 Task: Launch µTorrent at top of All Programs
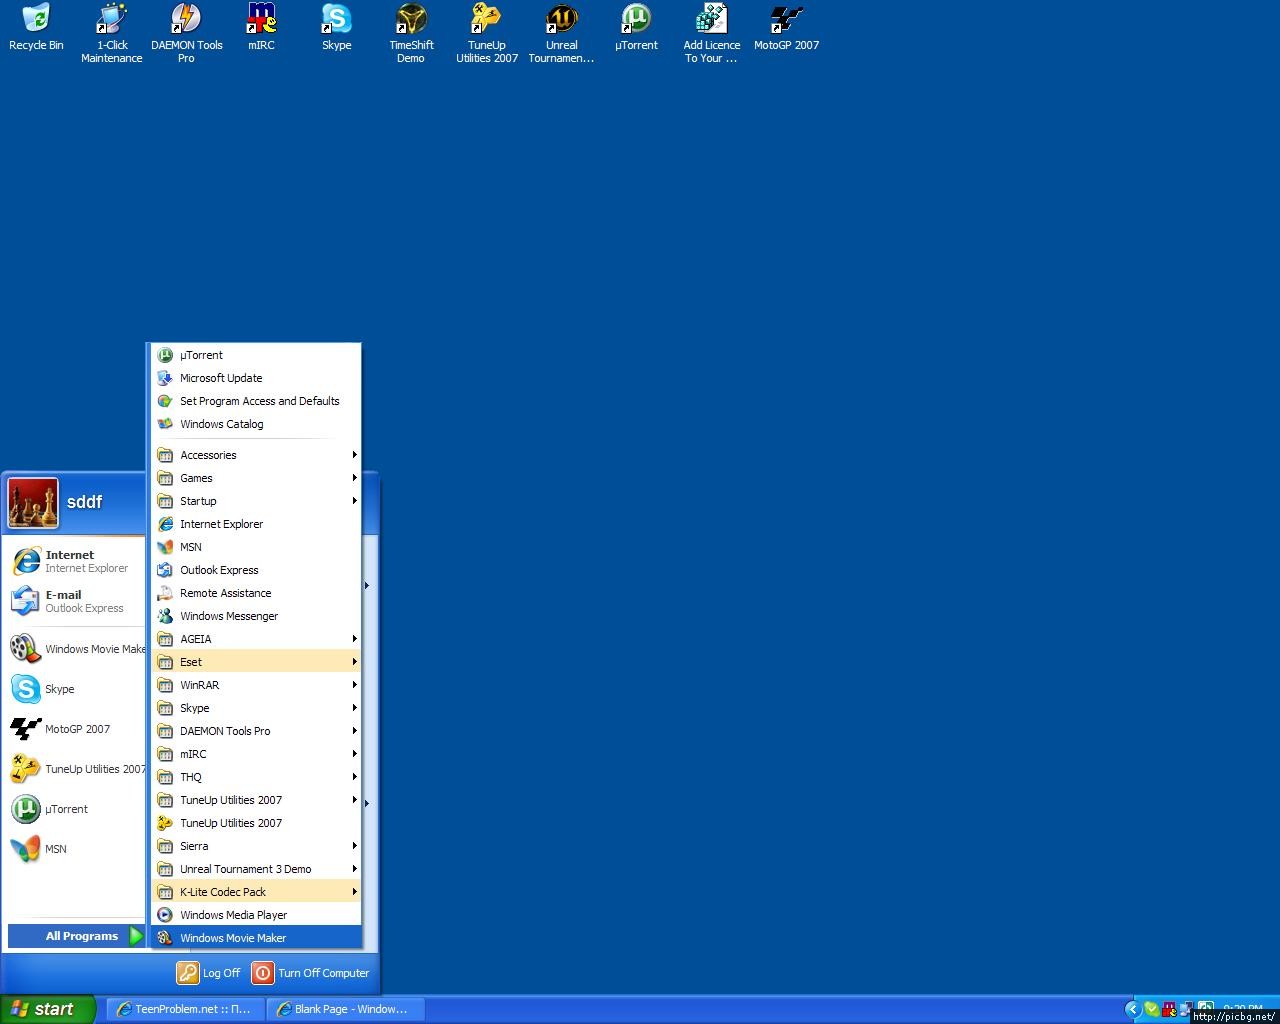click(256, 355)
